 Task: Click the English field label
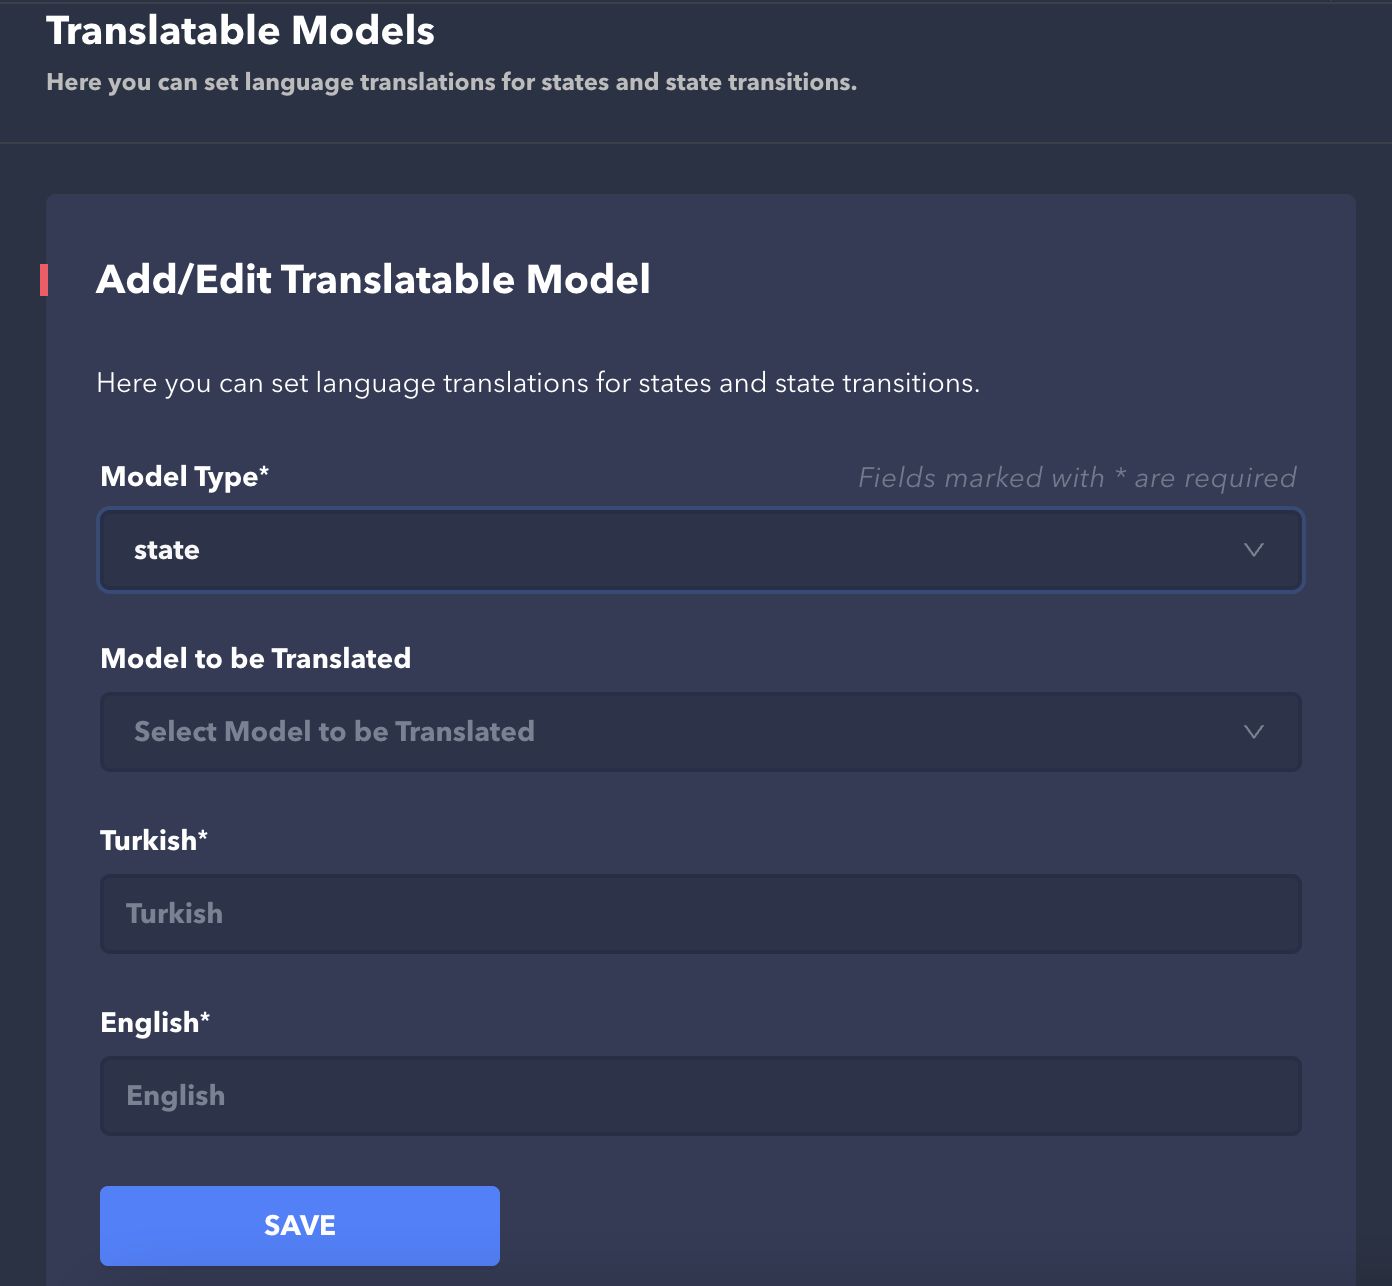[150, 1023]
